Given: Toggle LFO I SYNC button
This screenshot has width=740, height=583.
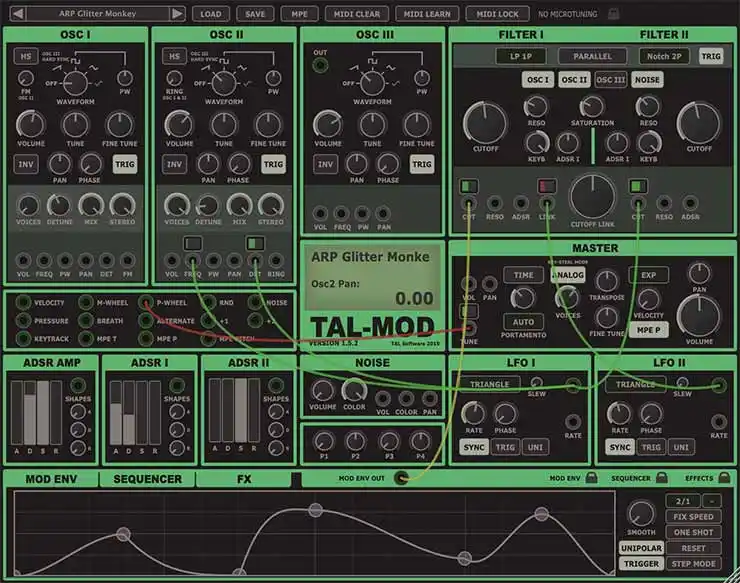Looking at the screenshot, I should pyautogui.click(x=474, y=447).
